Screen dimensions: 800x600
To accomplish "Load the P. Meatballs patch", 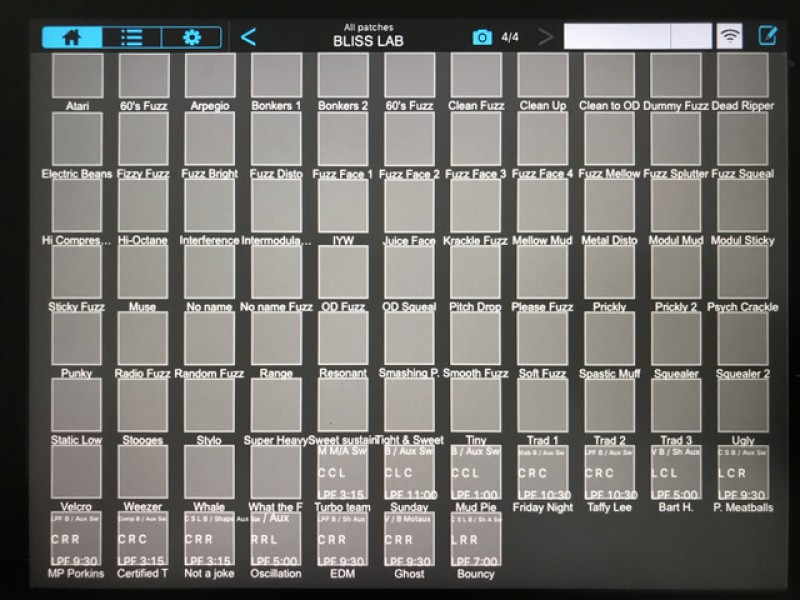I will (x=742, y=472).
